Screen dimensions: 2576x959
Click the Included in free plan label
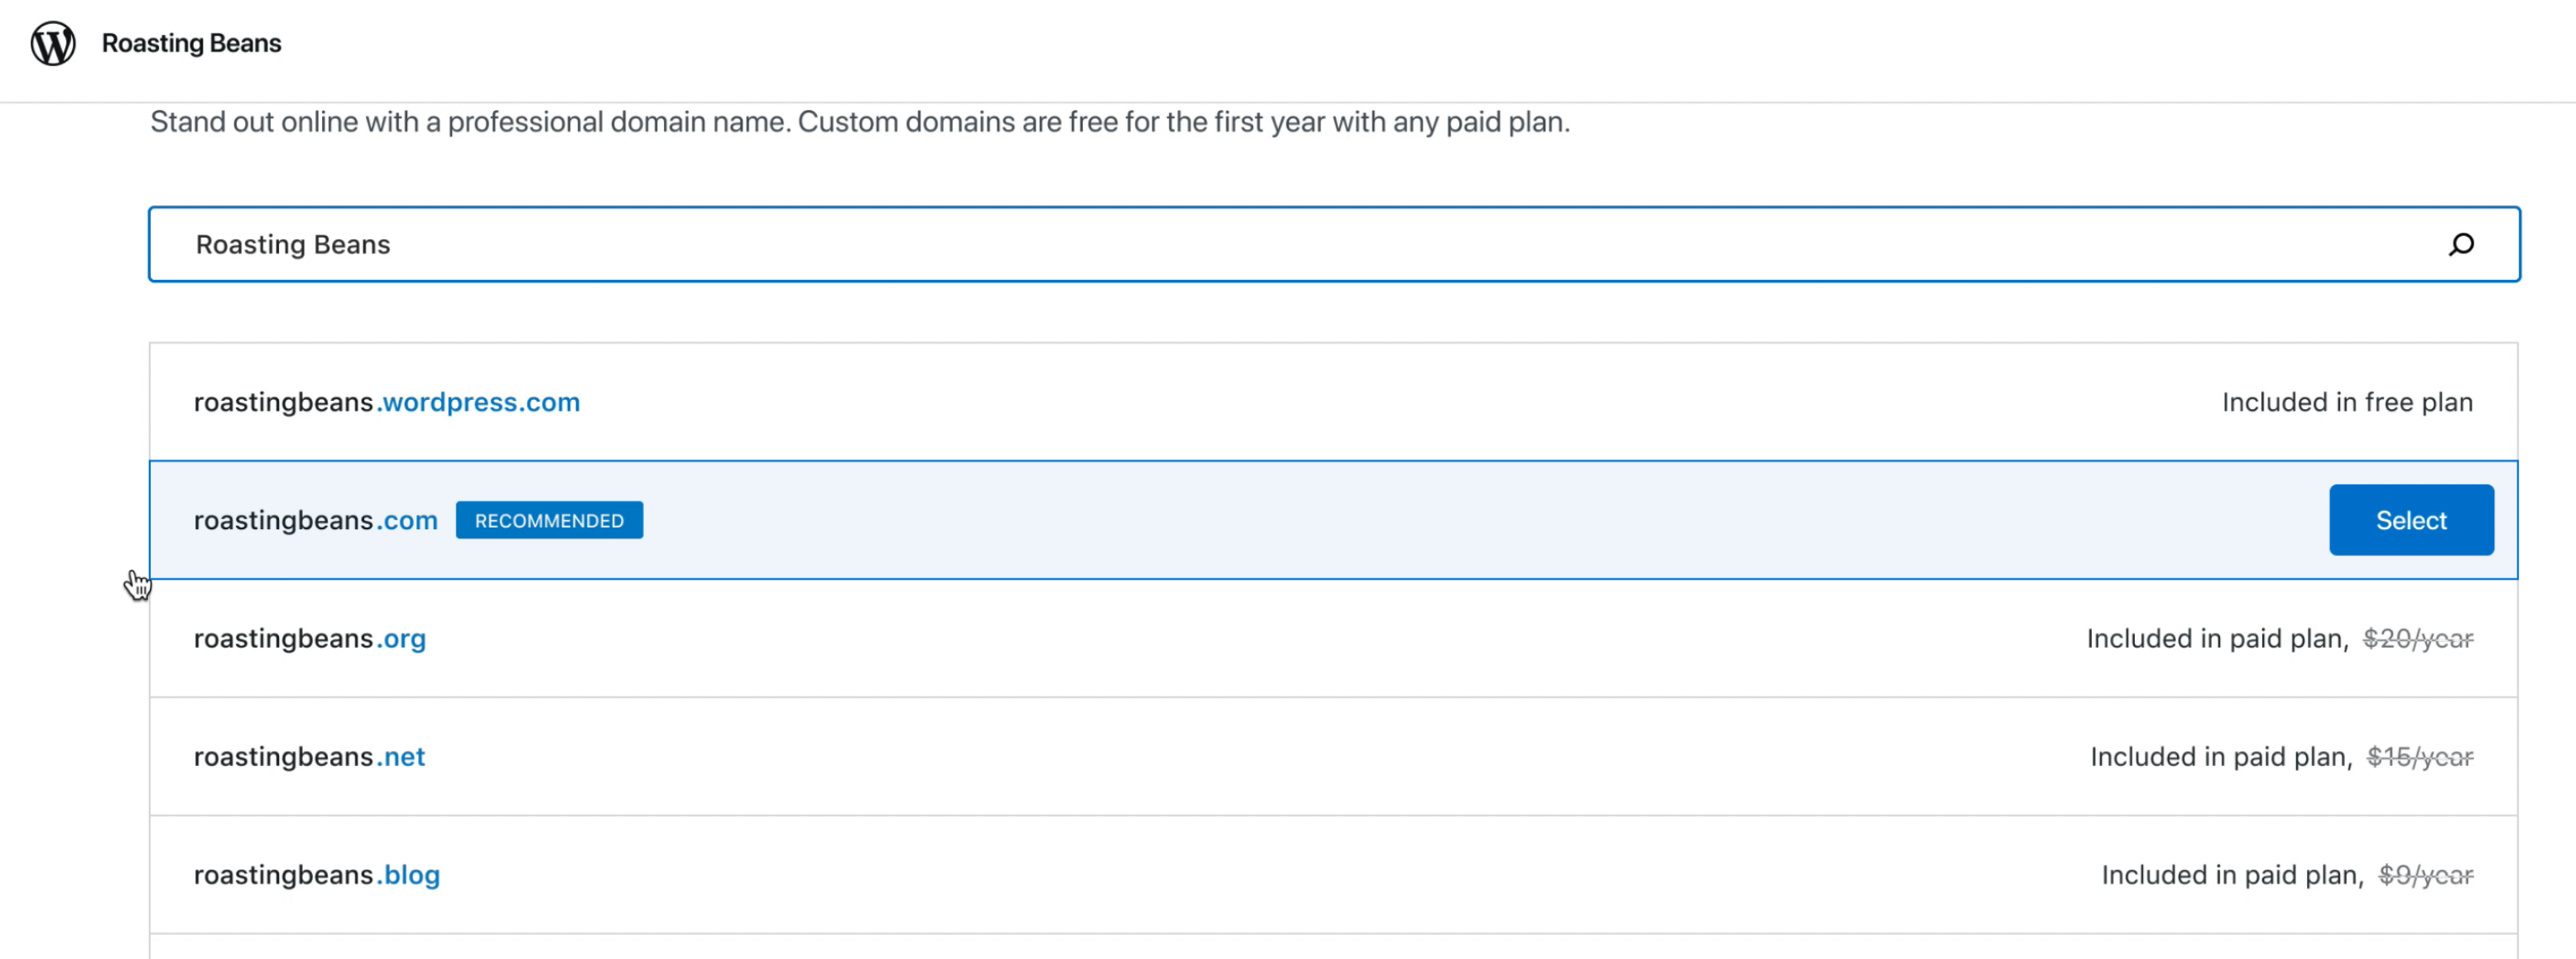pos(2346,402)
